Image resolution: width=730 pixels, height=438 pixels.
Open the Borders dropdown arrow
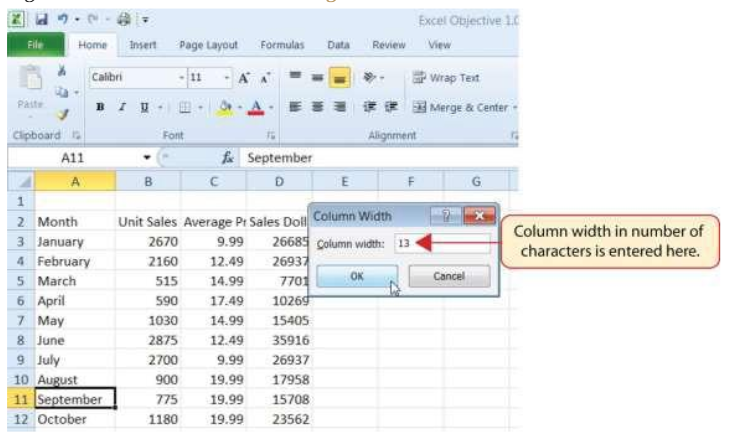tap(201, 108)
